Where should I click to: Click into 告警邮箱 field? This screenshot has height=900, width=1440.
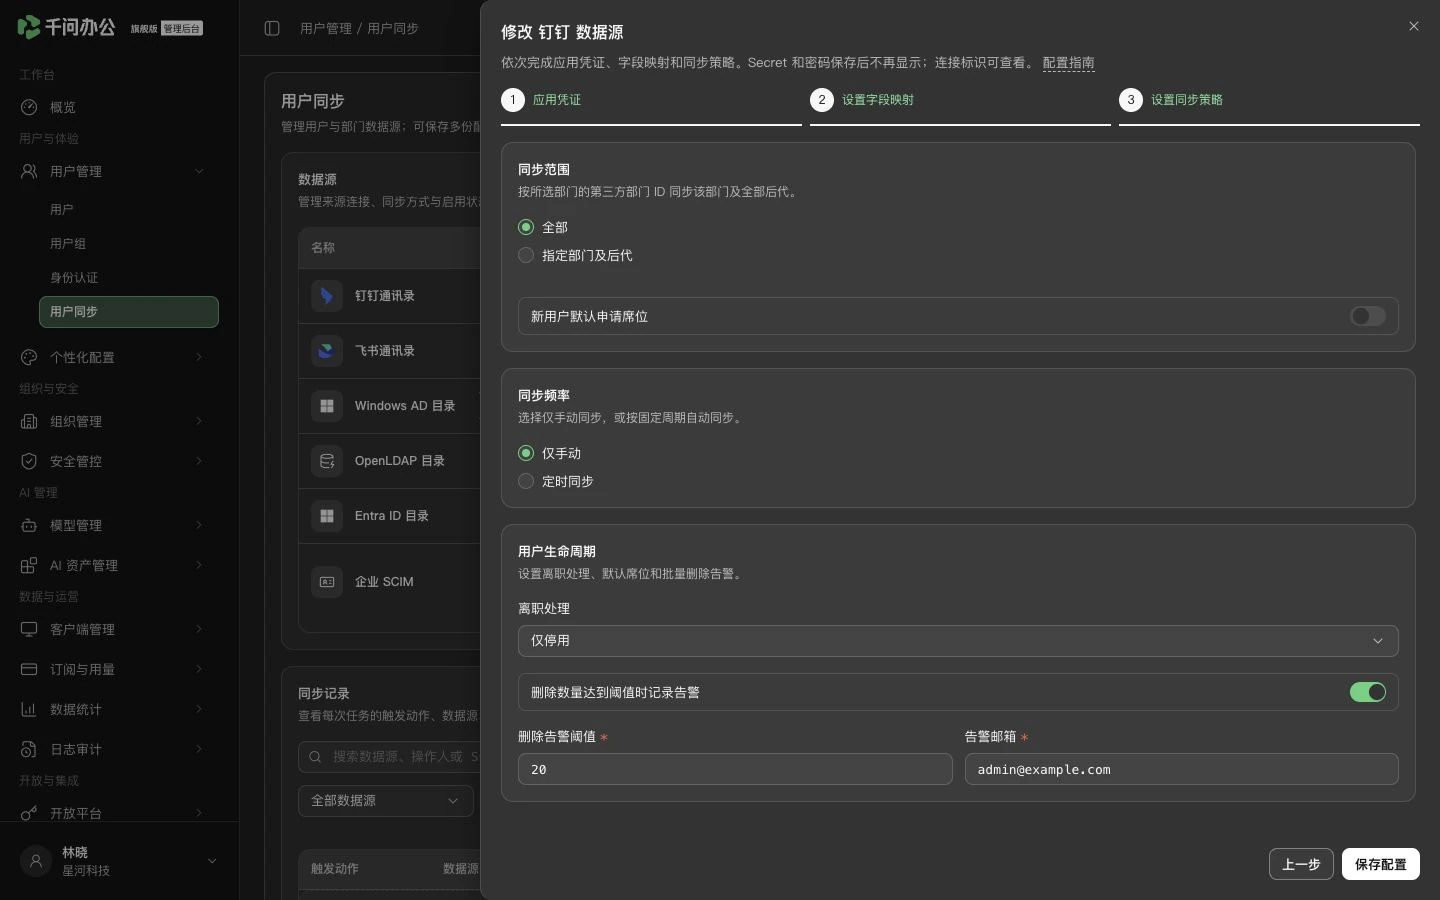point(1181,769)
